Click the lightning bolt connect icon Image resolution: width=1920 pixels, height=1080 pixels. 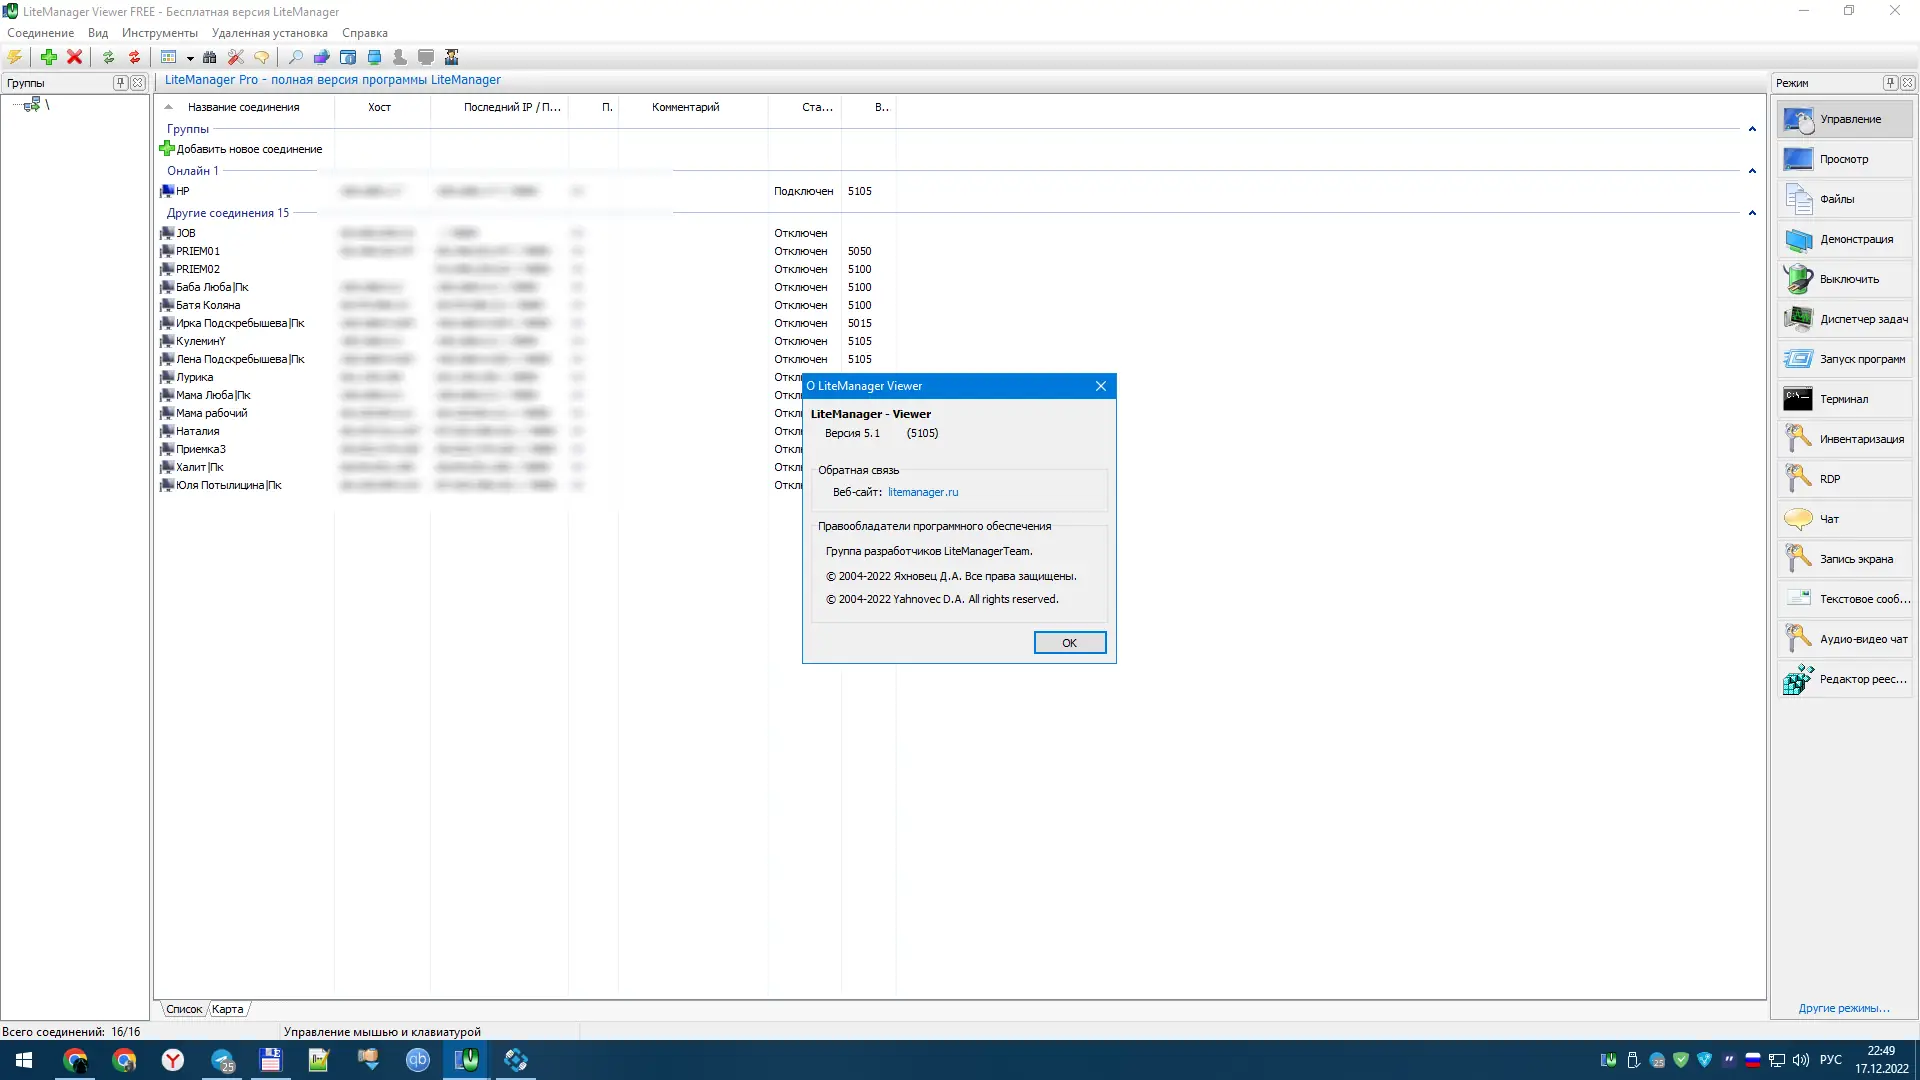pos(15,57)
